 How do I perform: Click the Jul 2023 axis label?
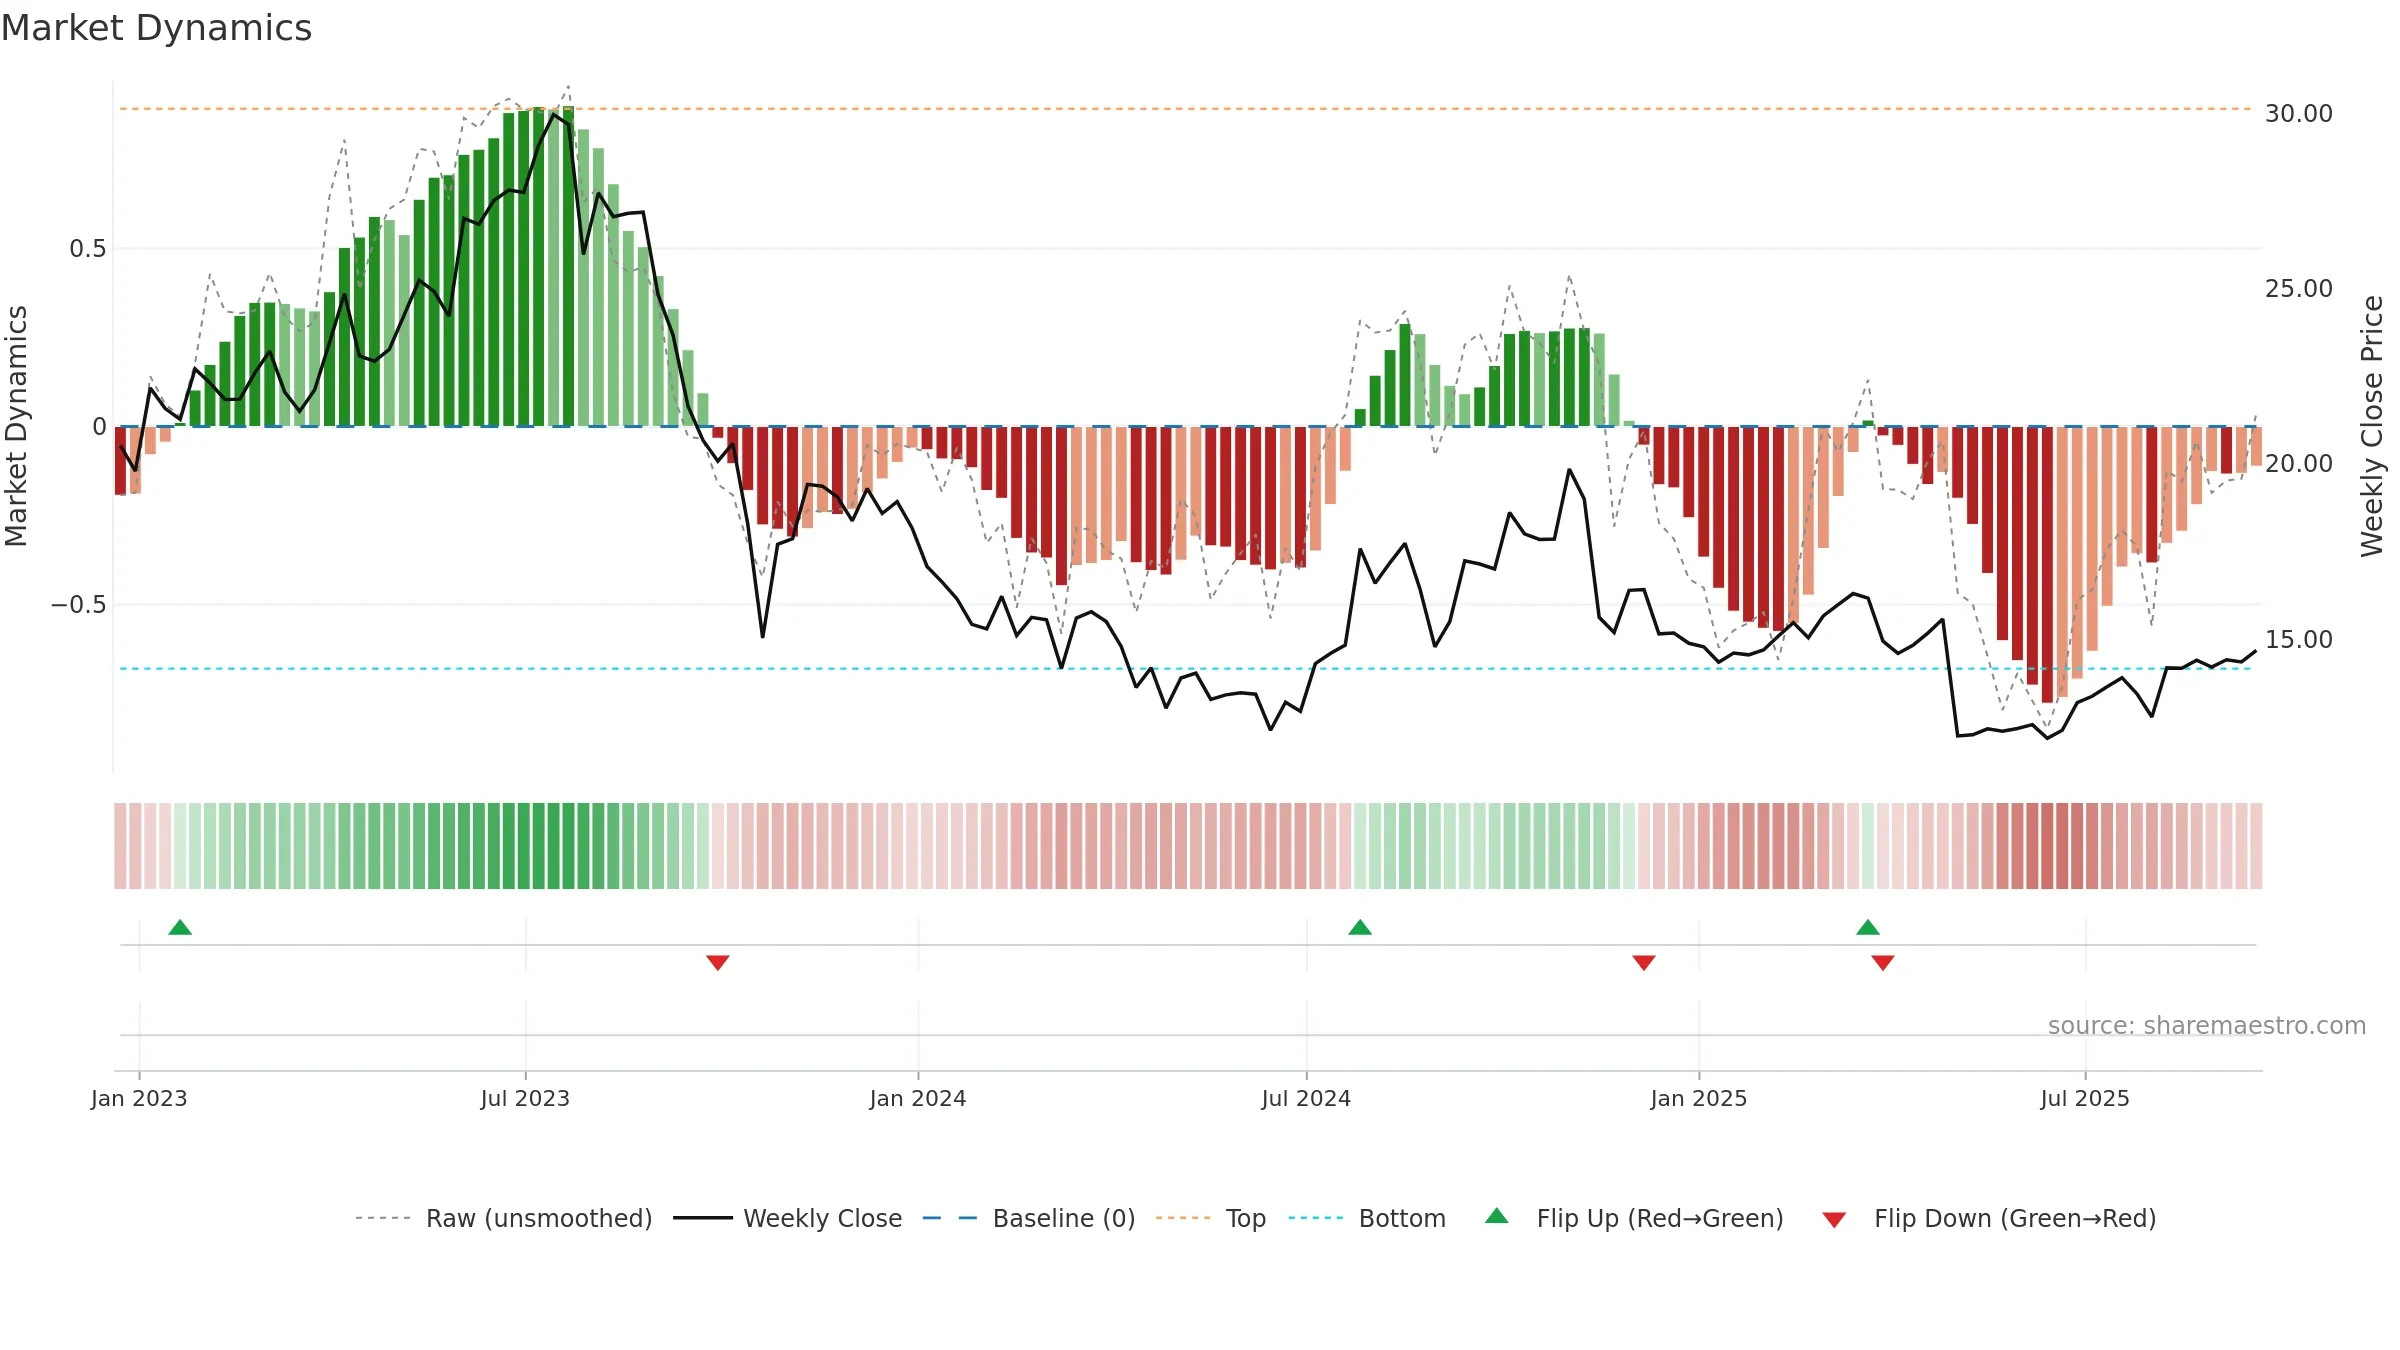coord(525,1098)
